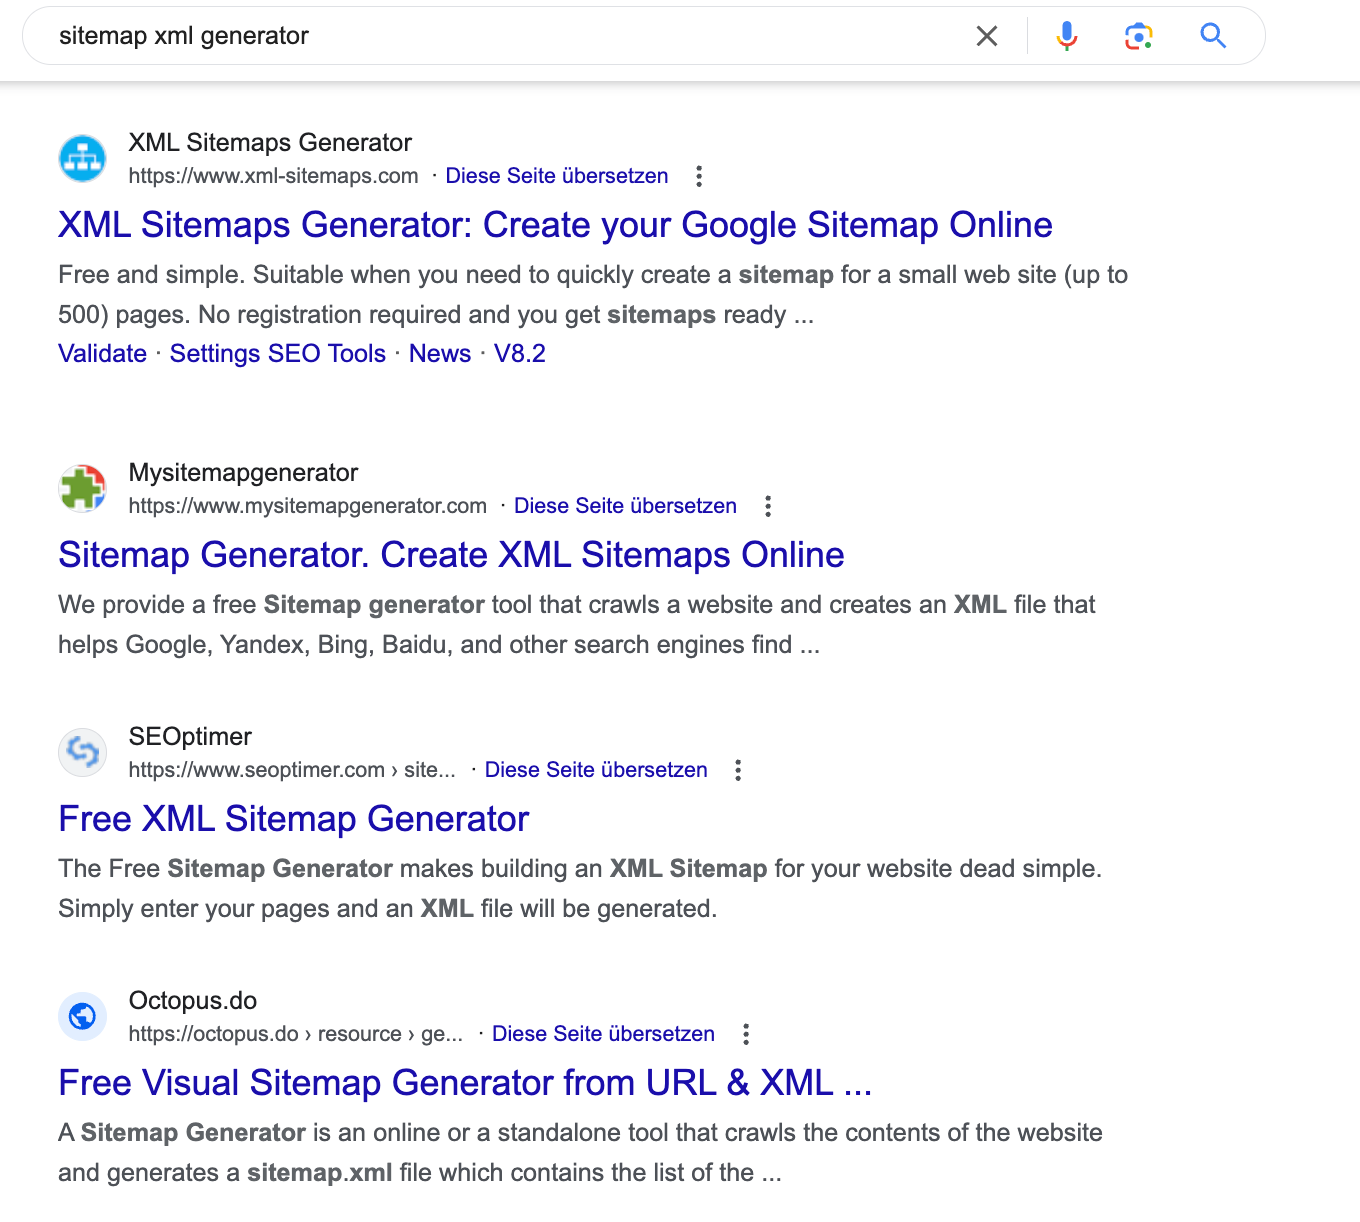1360x1222 pixels.
Task: Click 'SEOptimer' site name
Action: click(190, 737)
